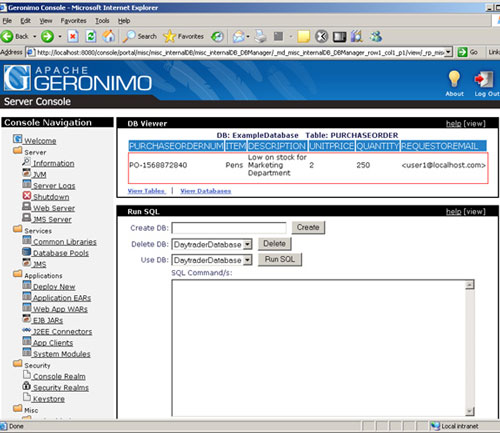
Task: Click the Log Out door icon
Action: click(484, 80)
